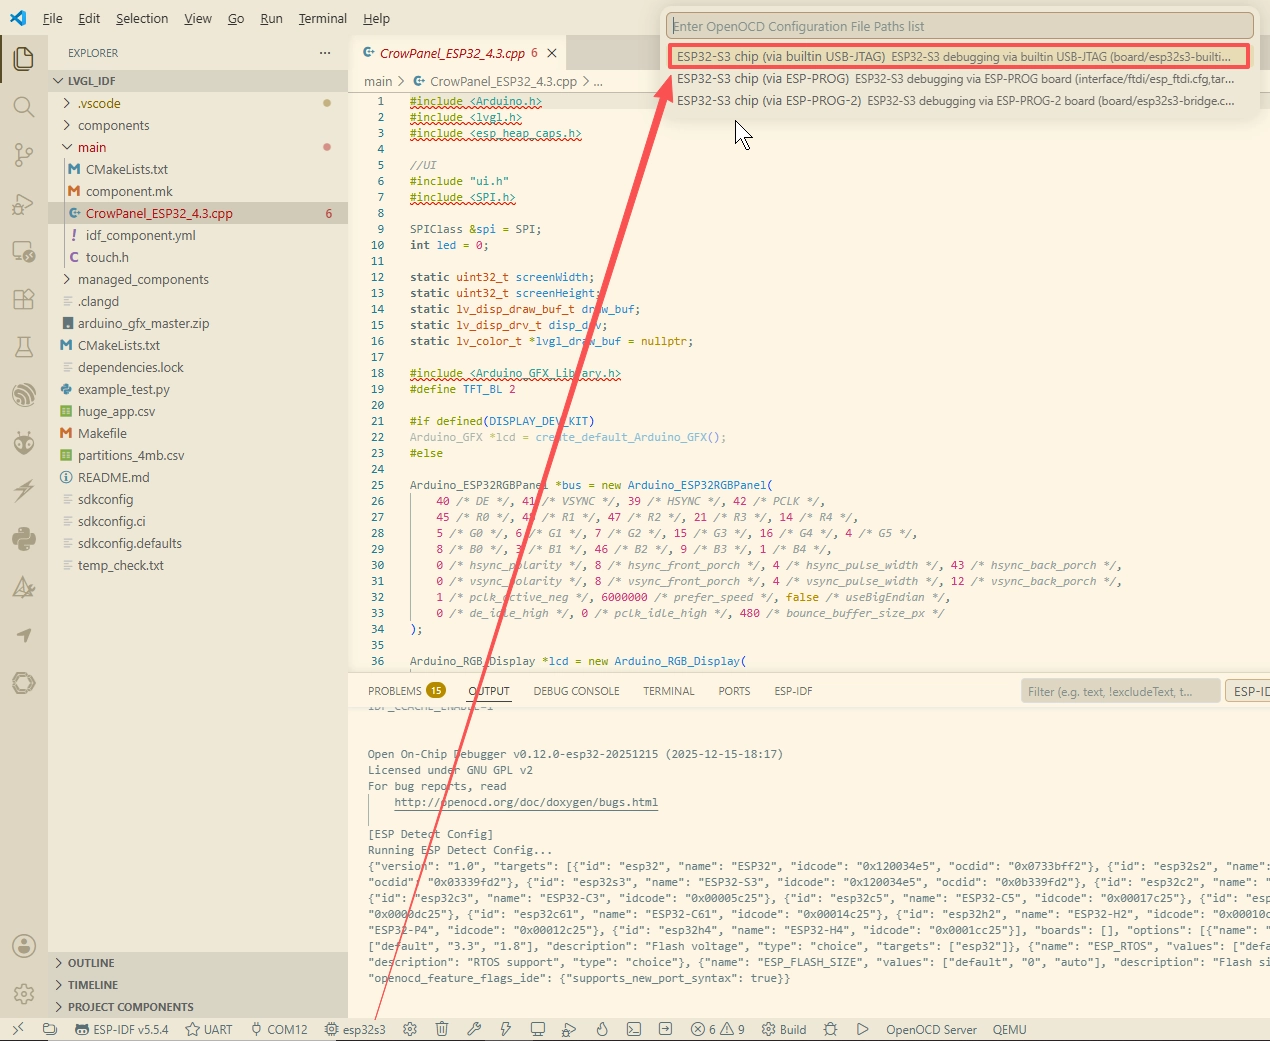Open the Selection menu
This screenshot has width=1270, height=1041.
click(x=142, y=18)
